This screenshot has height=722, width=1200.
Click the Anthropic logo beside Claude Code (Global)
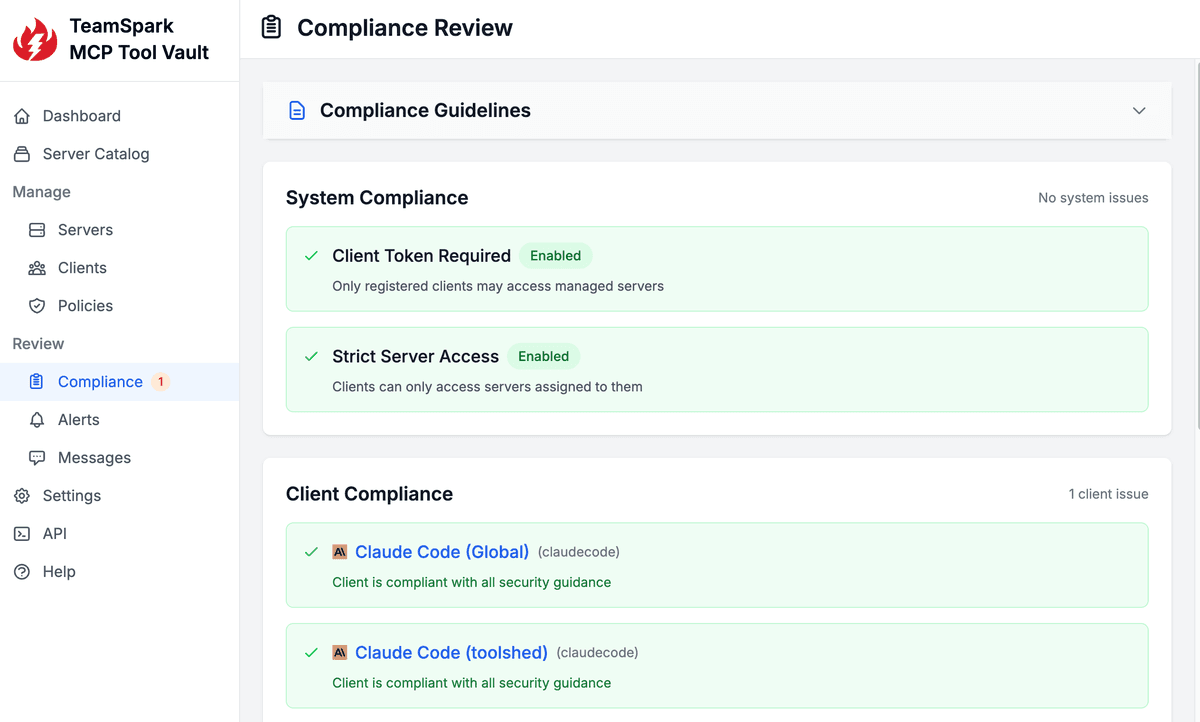pos(339,551)
